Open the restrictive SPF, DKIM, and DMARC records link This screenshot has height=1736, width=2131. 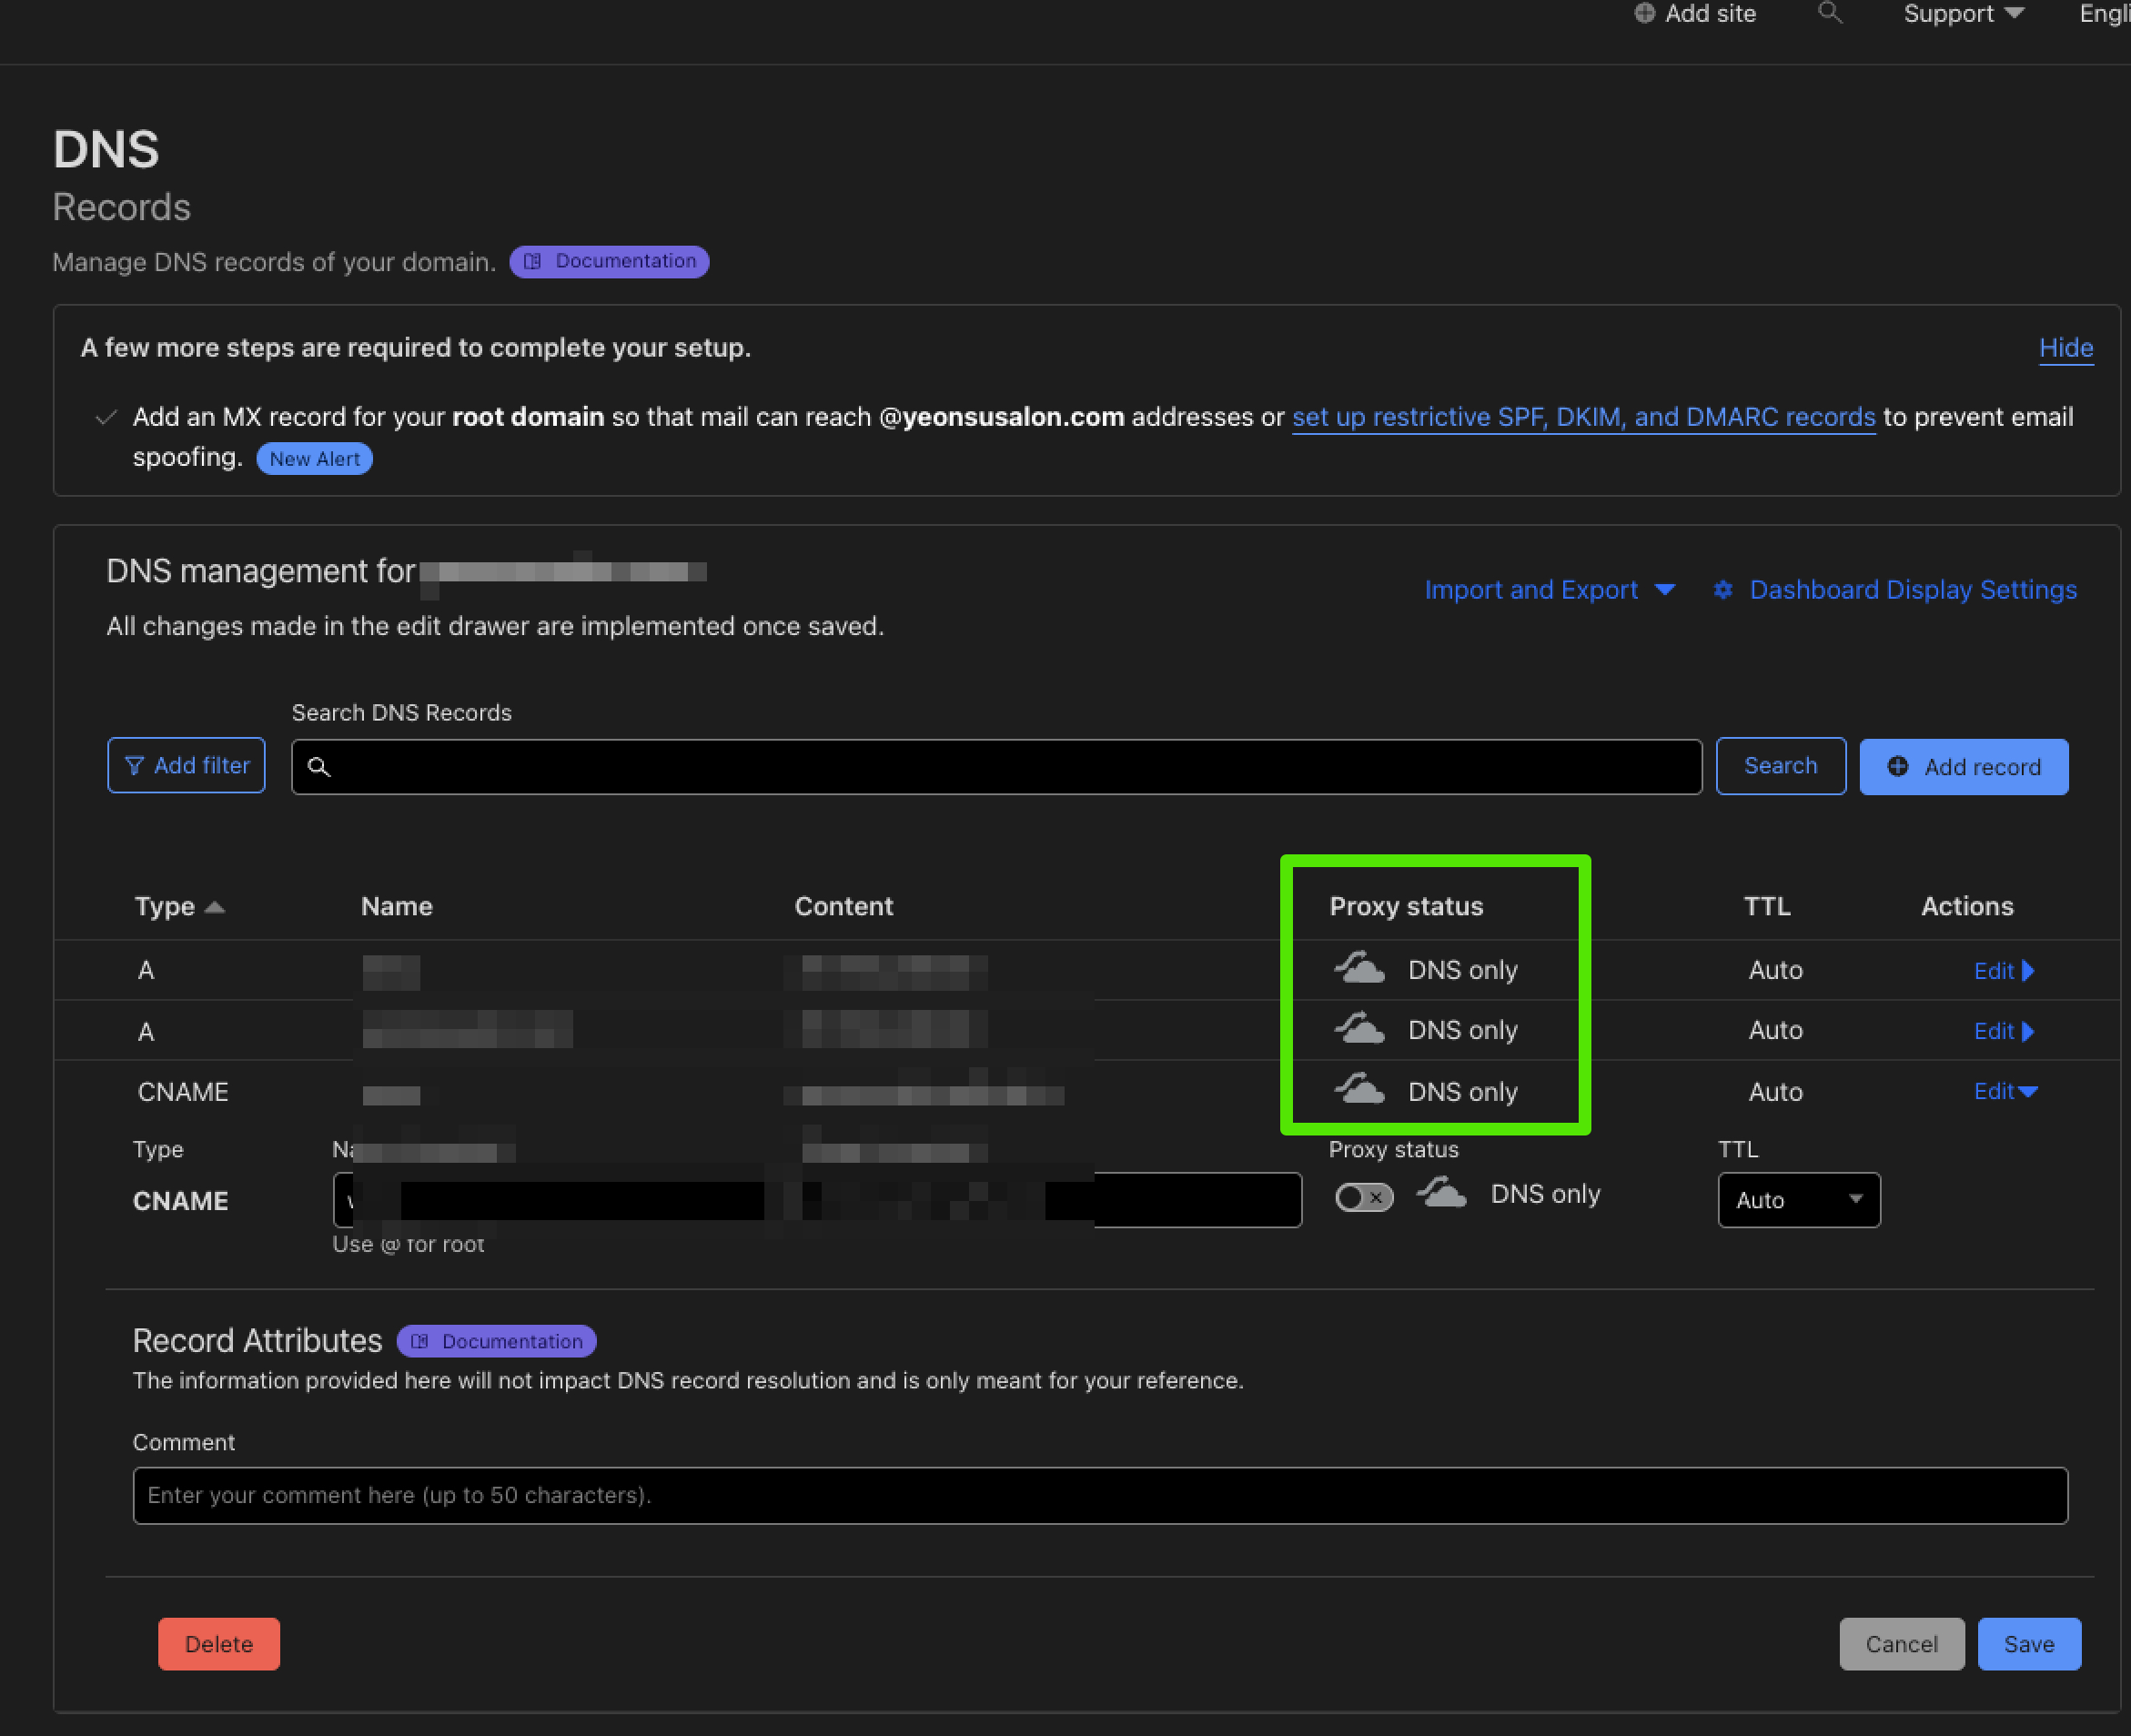point(1583,416)
